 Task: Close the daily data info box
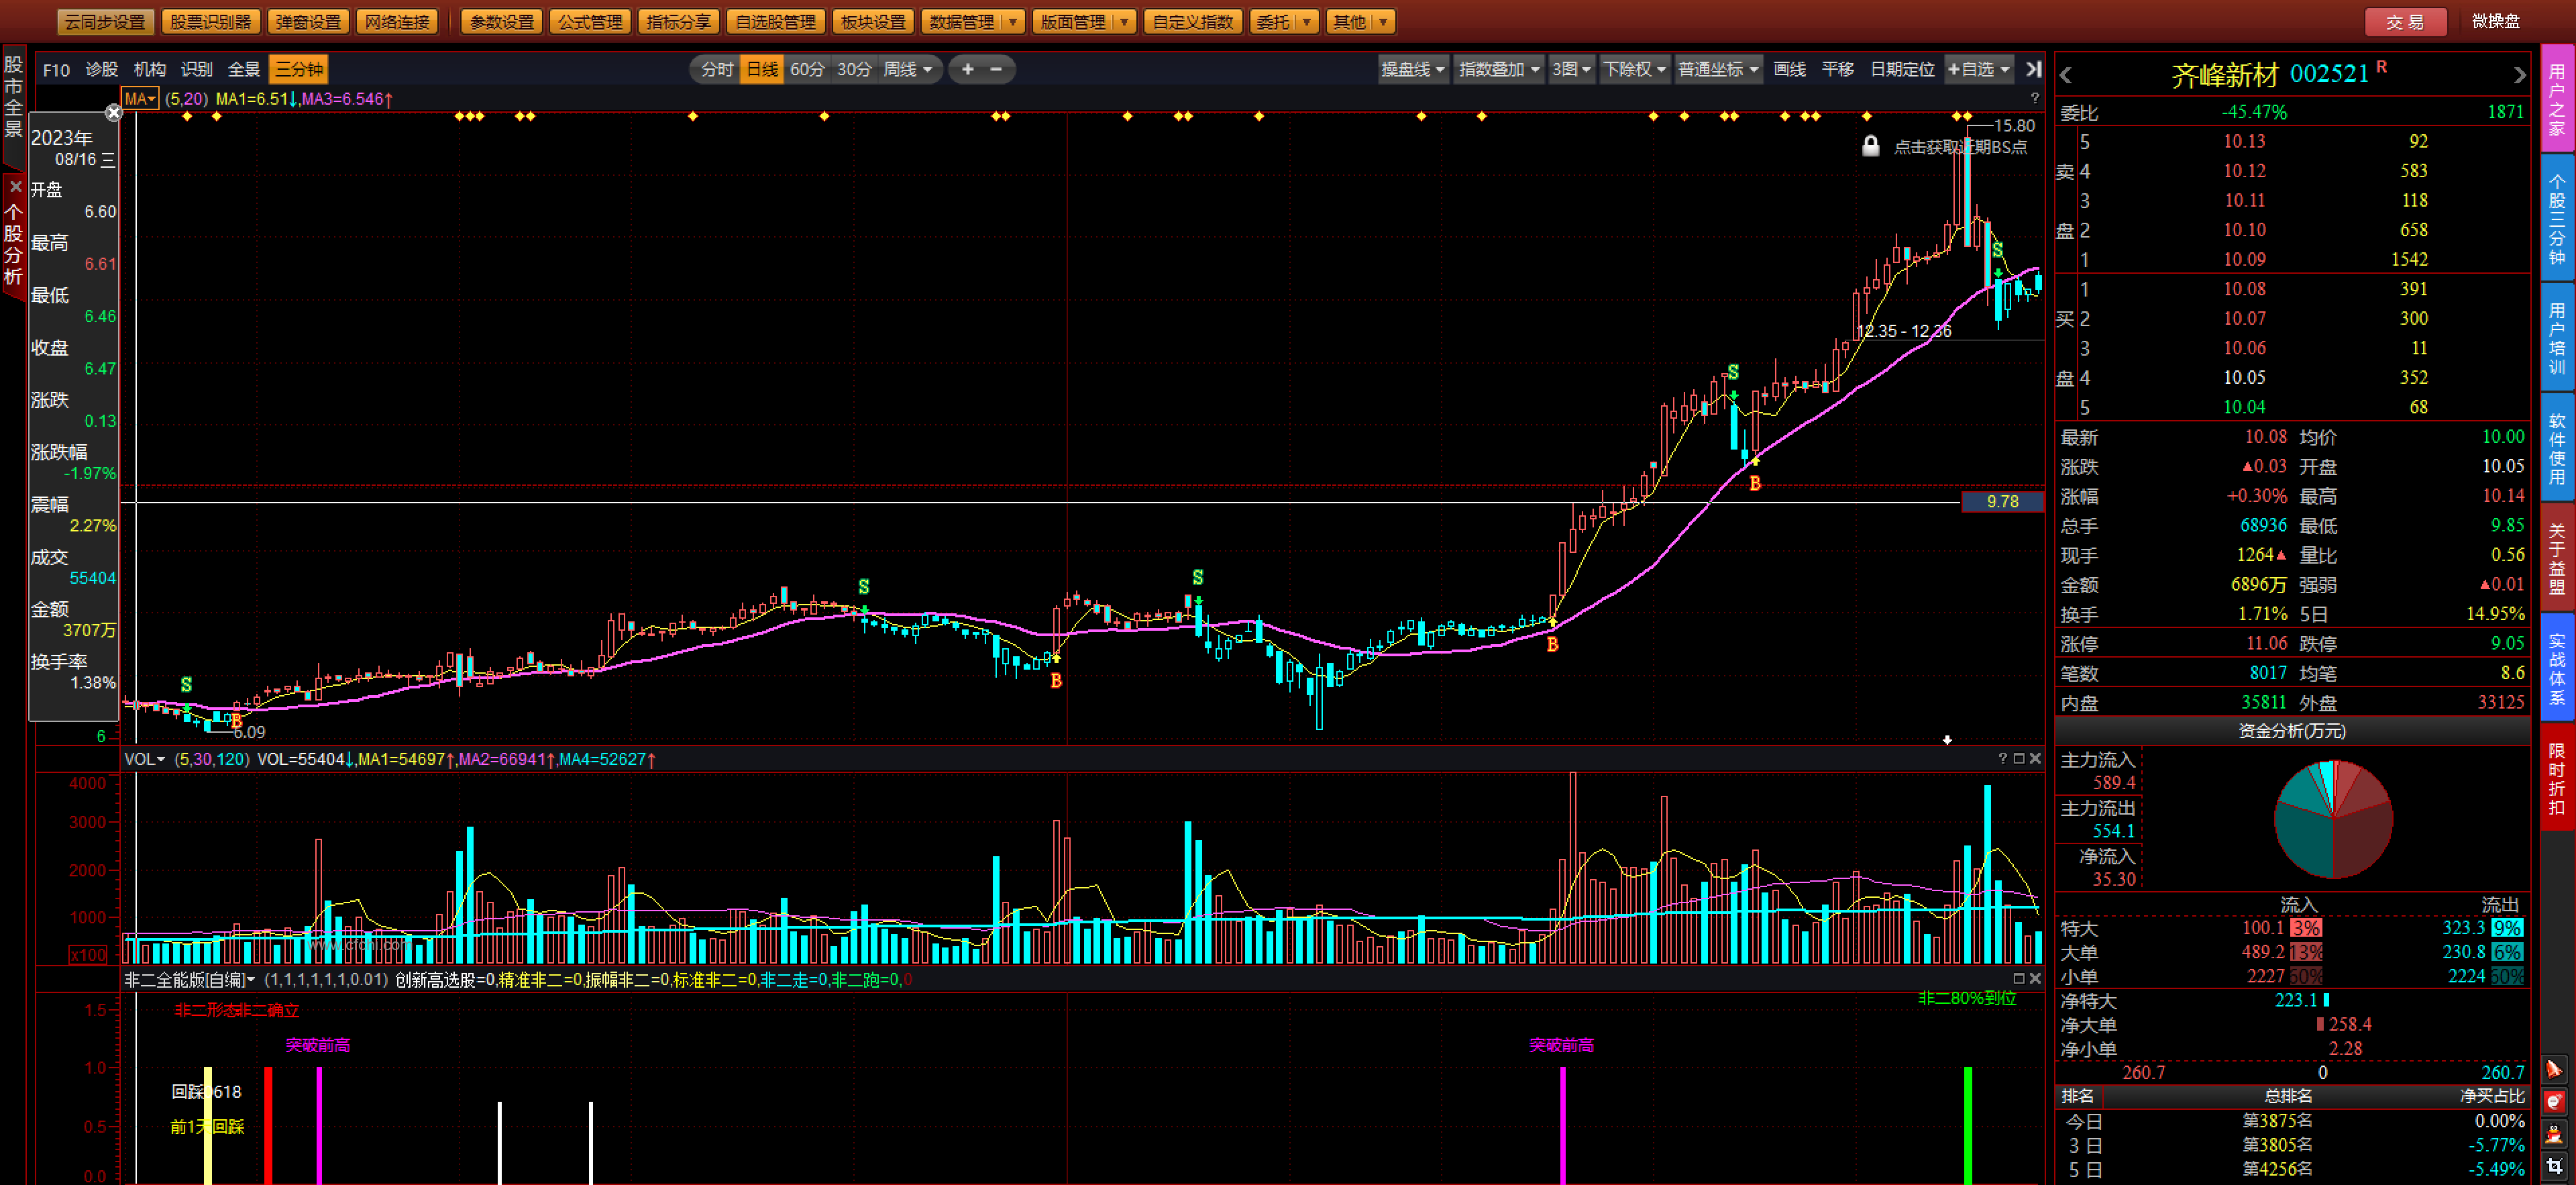tap(114, 113)
